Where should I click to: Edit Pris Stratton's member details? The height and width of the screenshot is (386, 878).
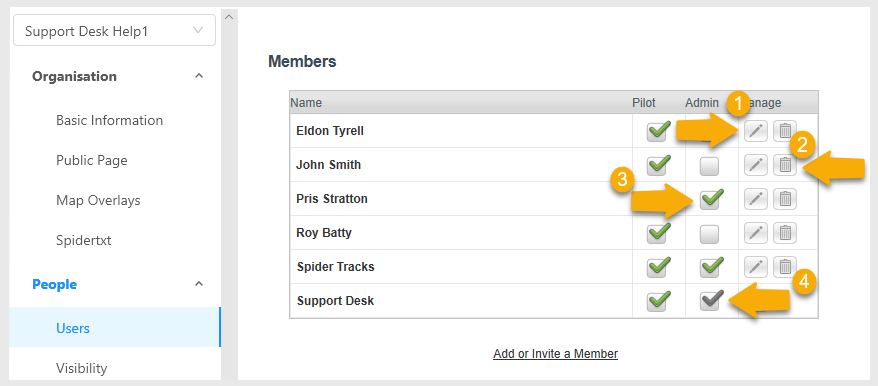click(x=756, y=199)
